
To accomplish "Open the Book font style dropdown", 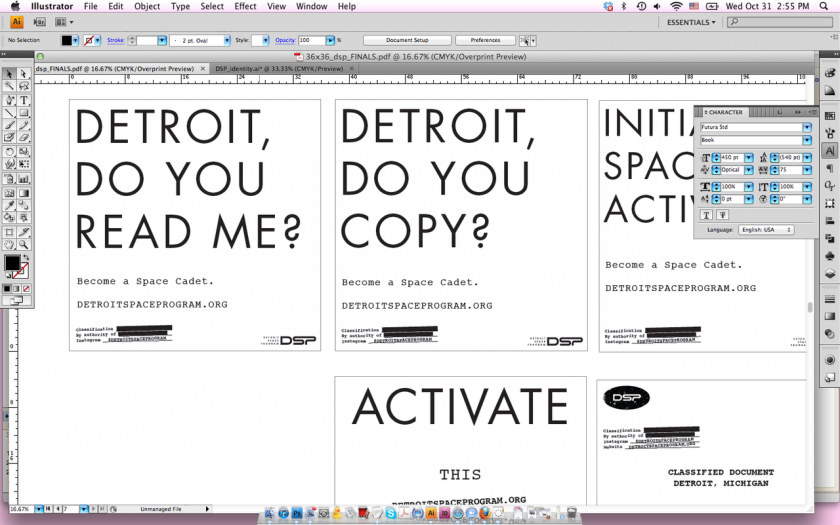I will coord(807,140).
